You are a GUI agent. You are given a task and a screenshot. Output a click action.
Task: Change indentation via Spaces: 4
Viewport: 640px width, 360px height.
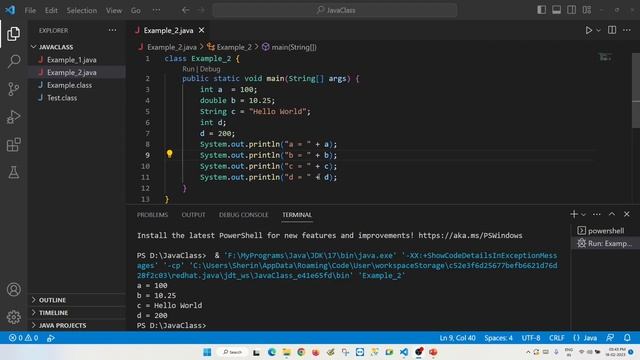point(498,338)
